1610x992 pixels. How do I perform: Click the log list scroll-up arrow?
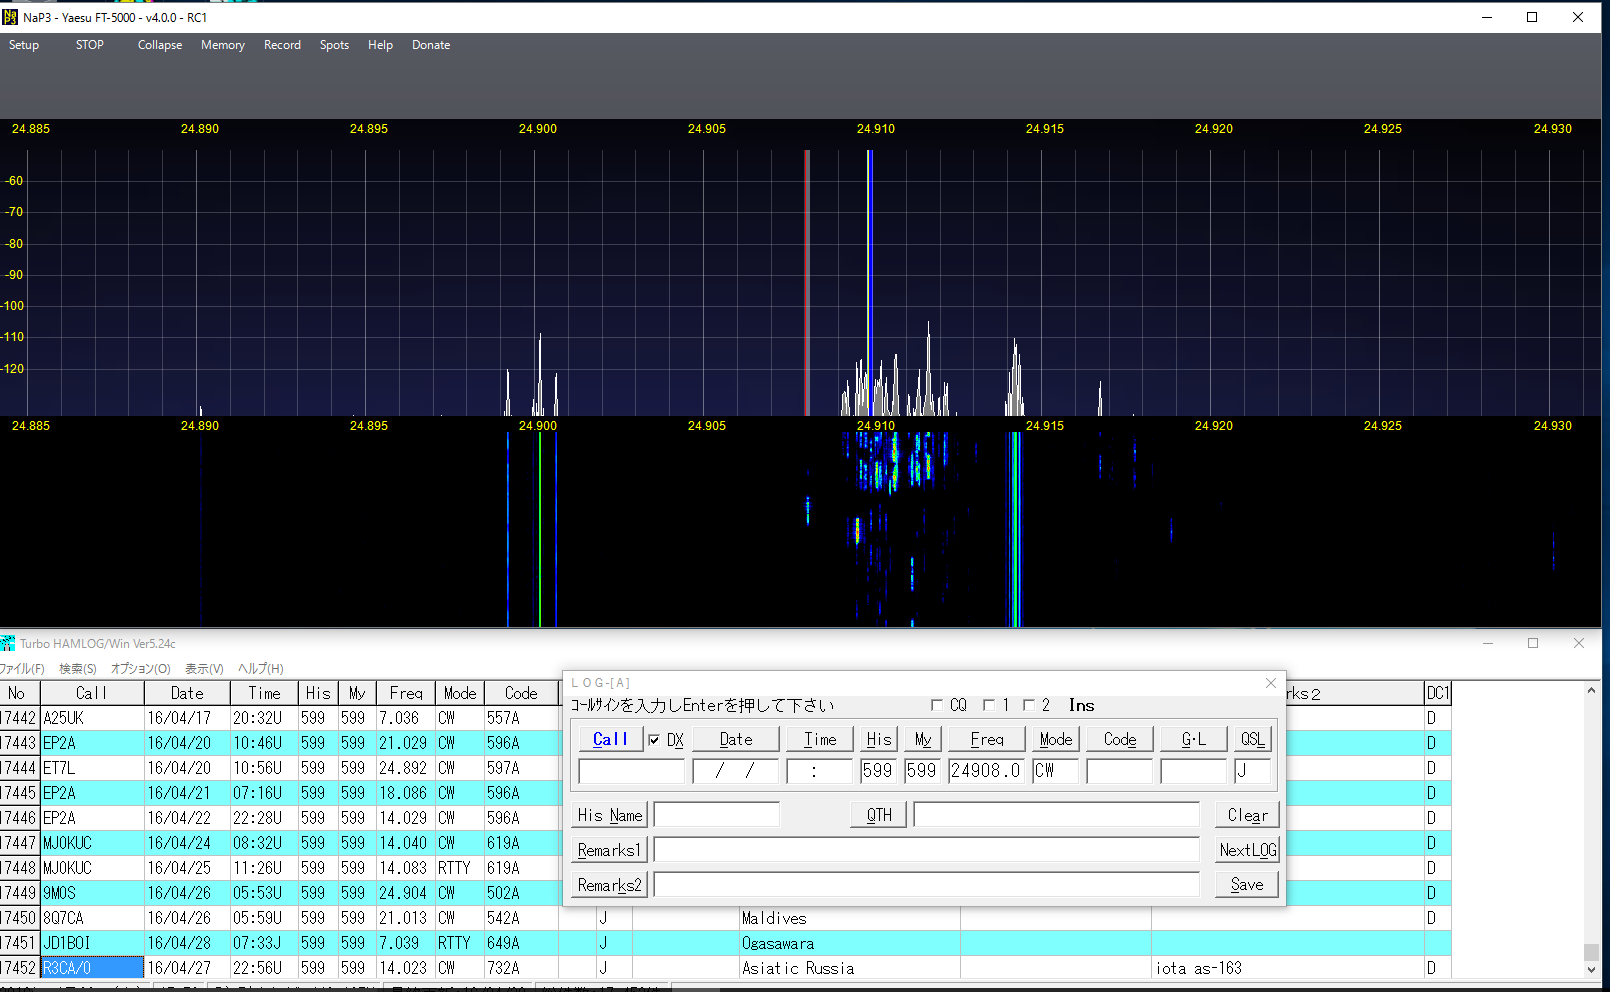1591,690
